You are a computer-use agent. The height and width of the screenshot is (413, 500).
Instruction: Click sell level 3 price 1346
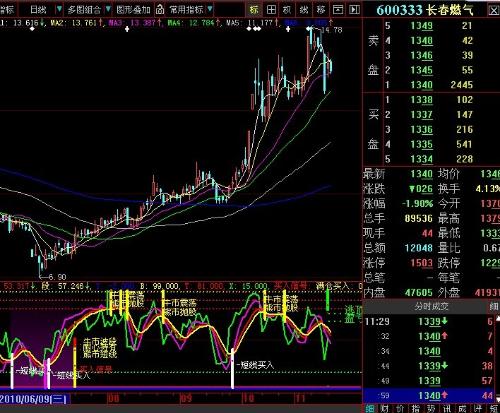pyautogui.click(x=422, y=55)
